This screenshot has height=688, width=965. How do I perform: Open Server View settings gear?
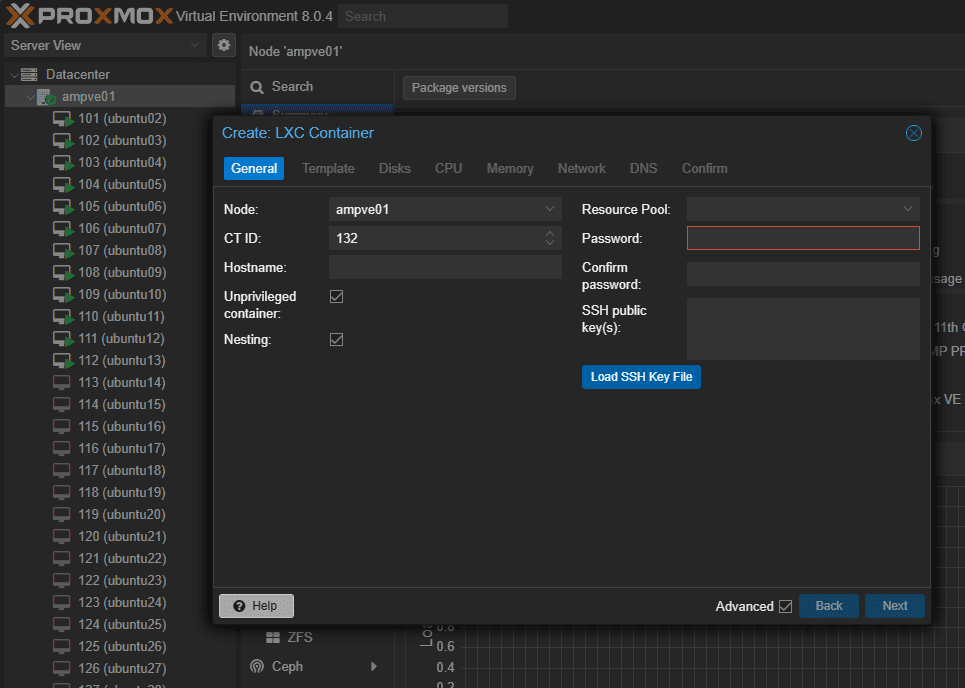(224, 45)
